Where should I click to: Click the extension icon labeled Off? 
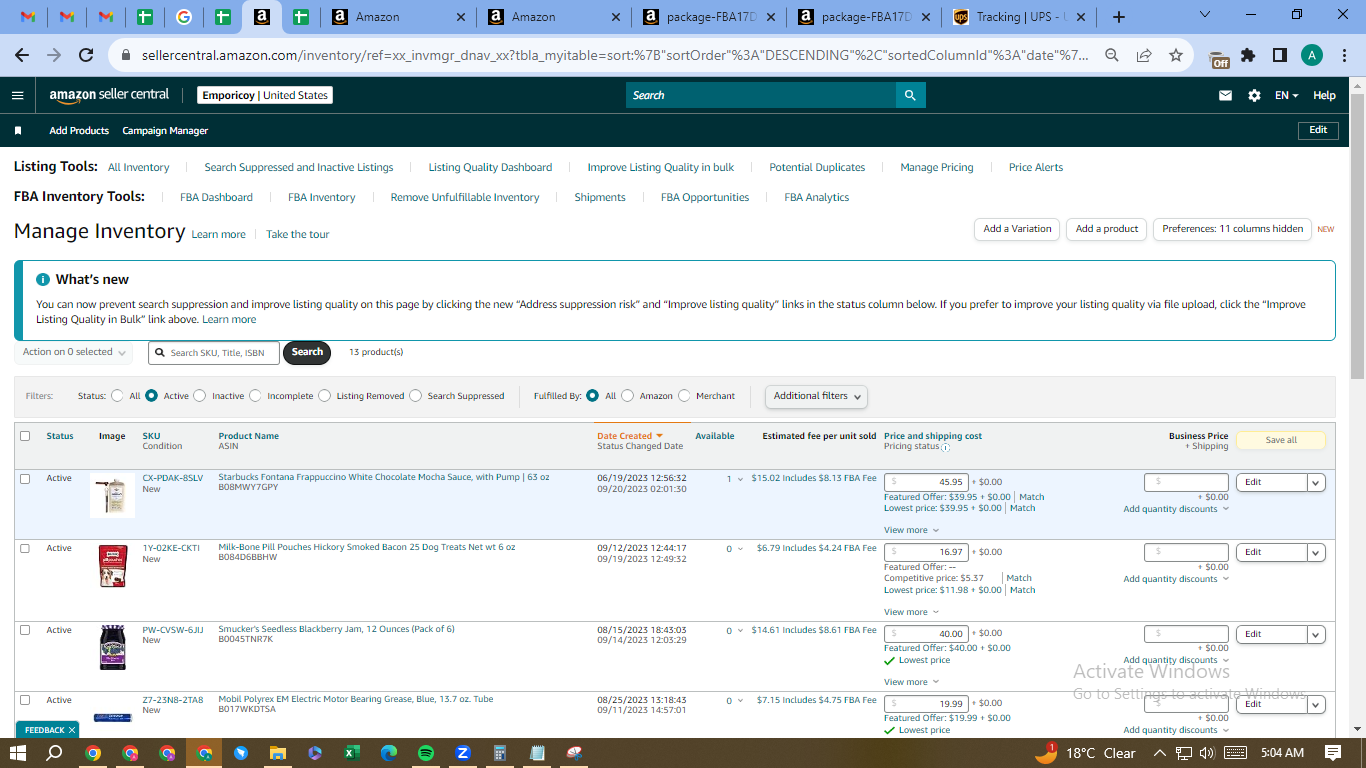pos(1219,57)
